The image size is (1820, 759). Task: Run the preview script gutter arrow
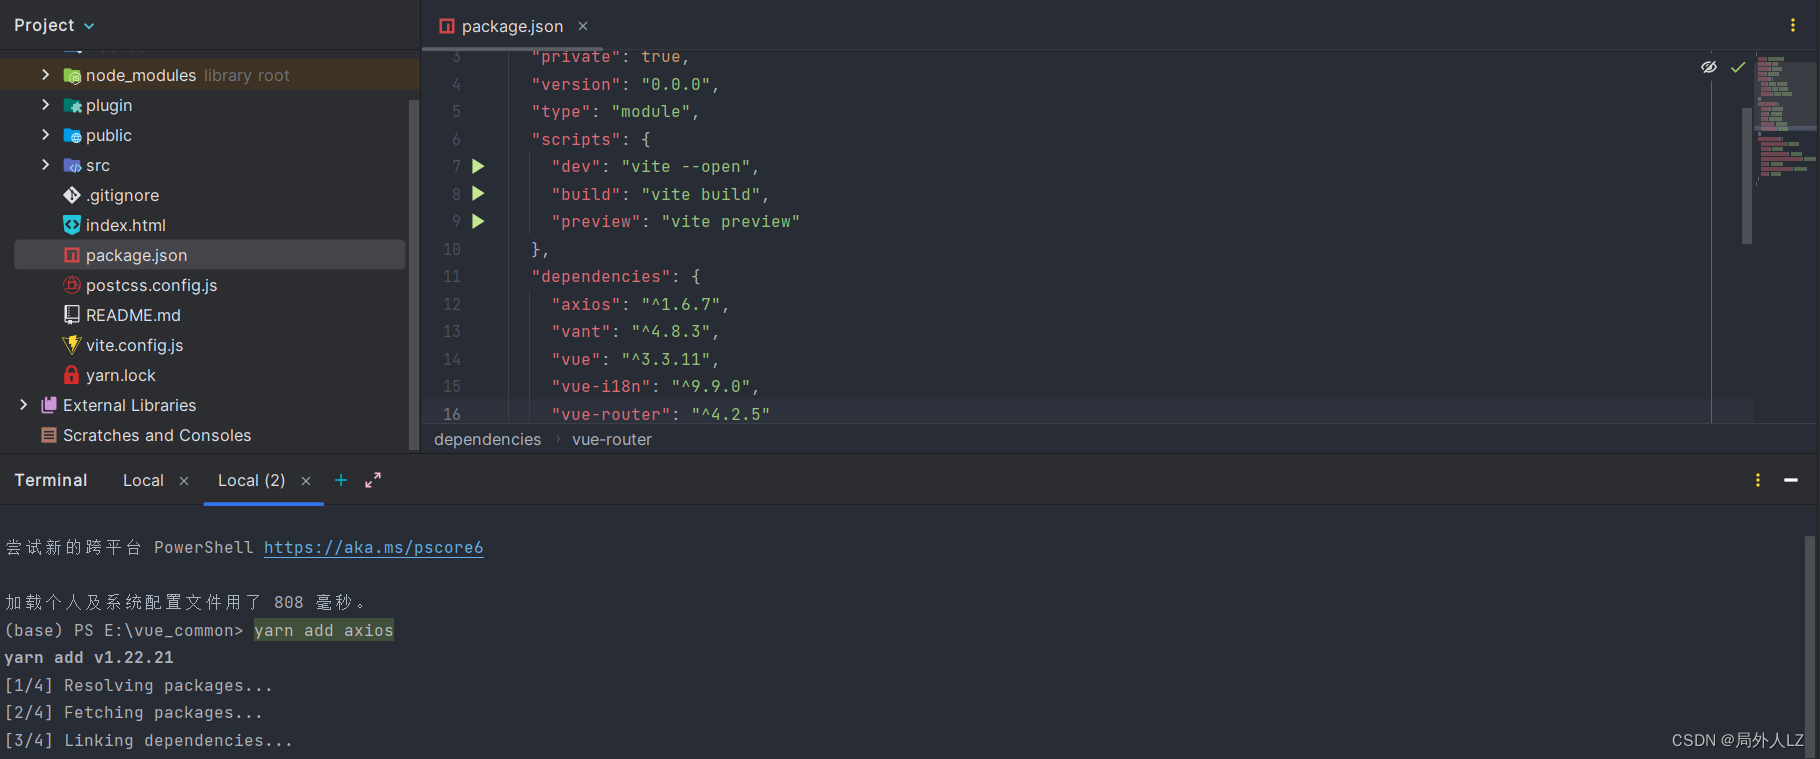point(478,221)
